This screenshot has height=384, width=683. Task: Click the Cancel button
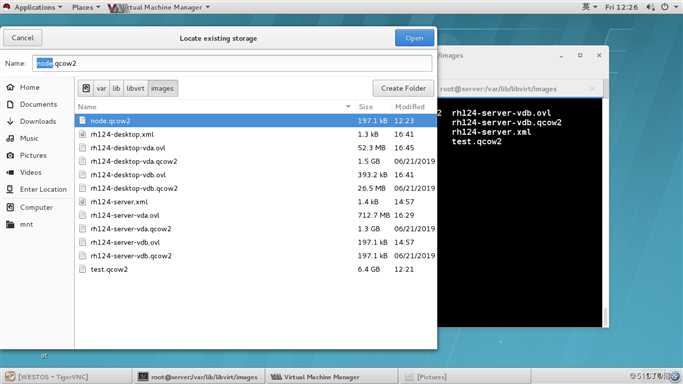tap(23, 38)
